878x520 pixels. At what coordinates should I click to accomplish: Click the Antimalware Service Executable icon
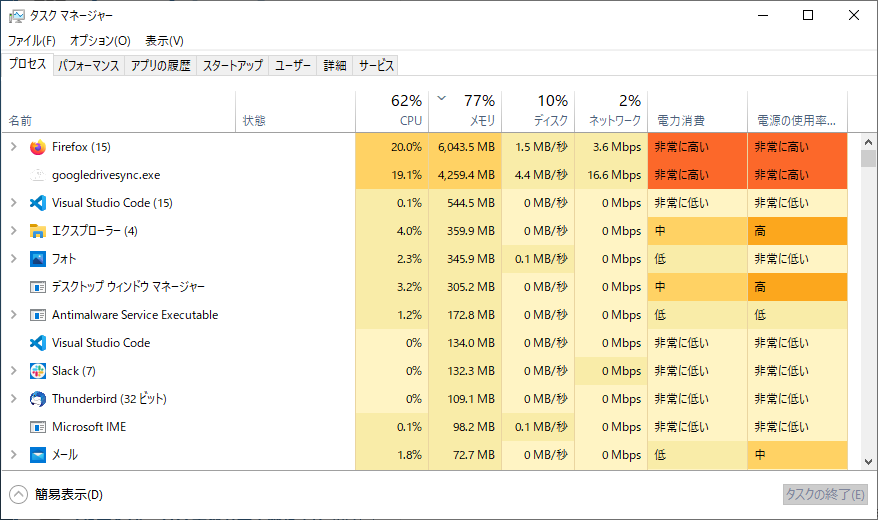38,315
